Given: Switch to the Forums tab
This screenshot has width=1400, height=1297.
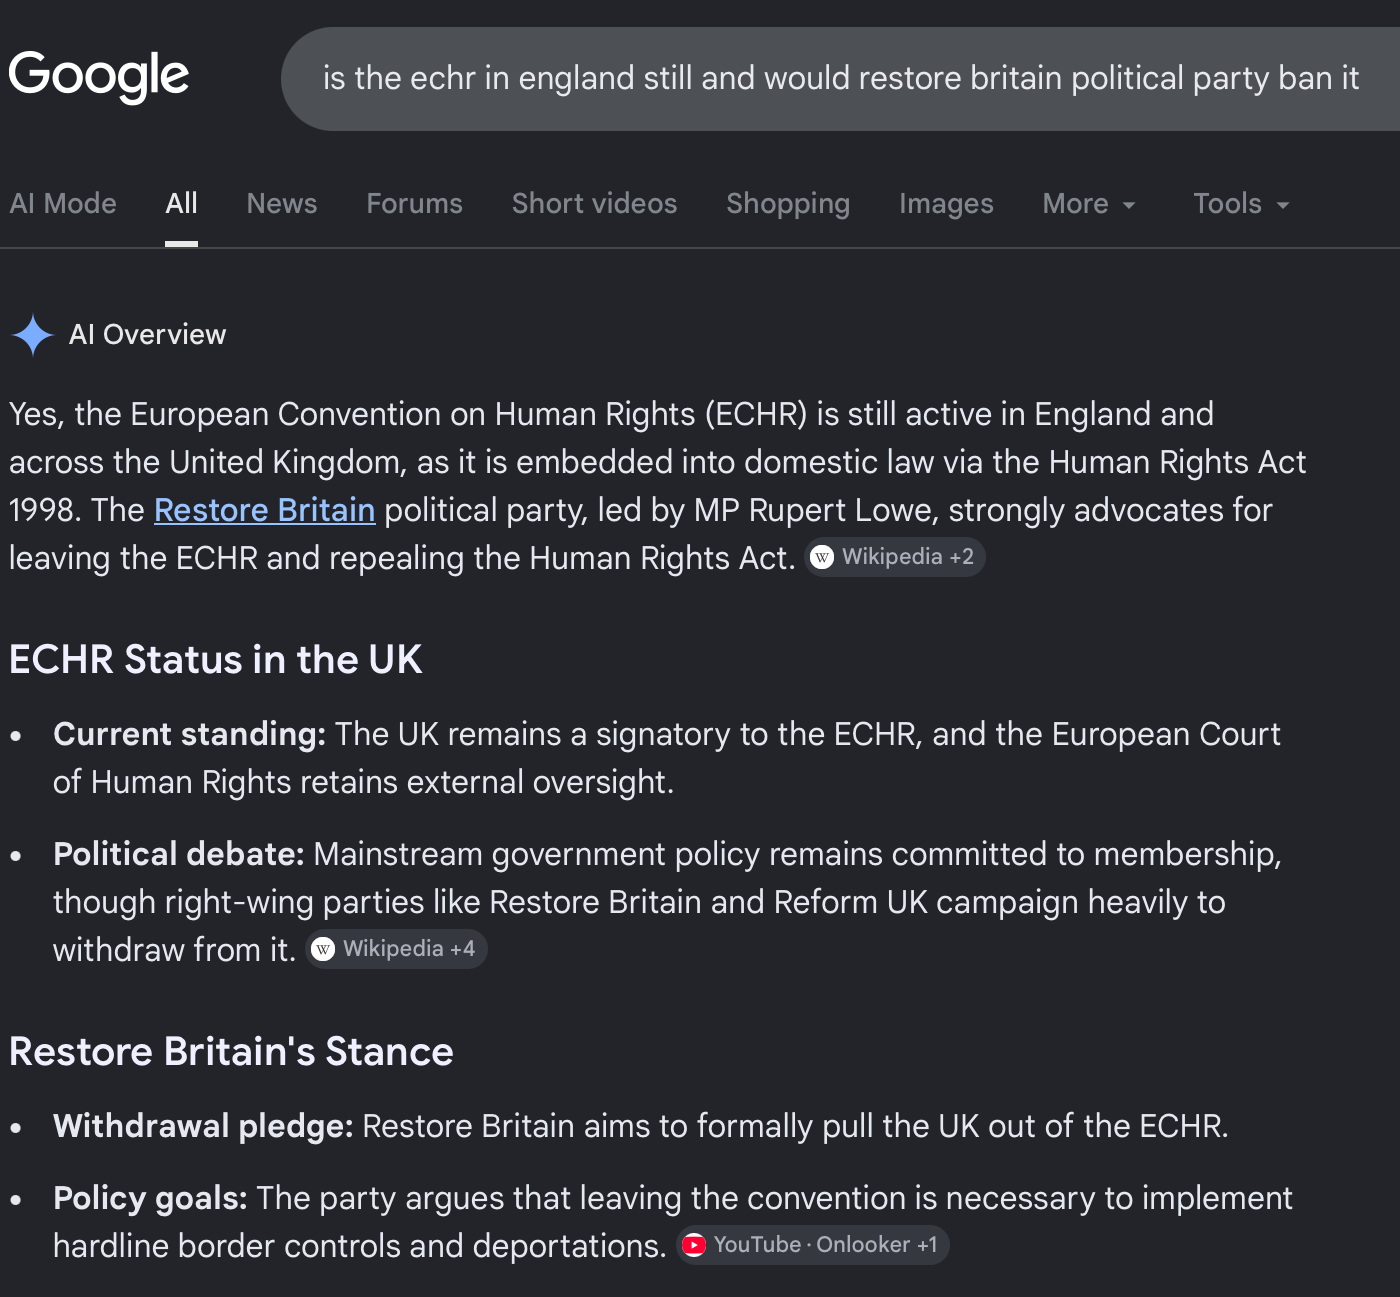Looking at the screenshot, I should 414,204.
